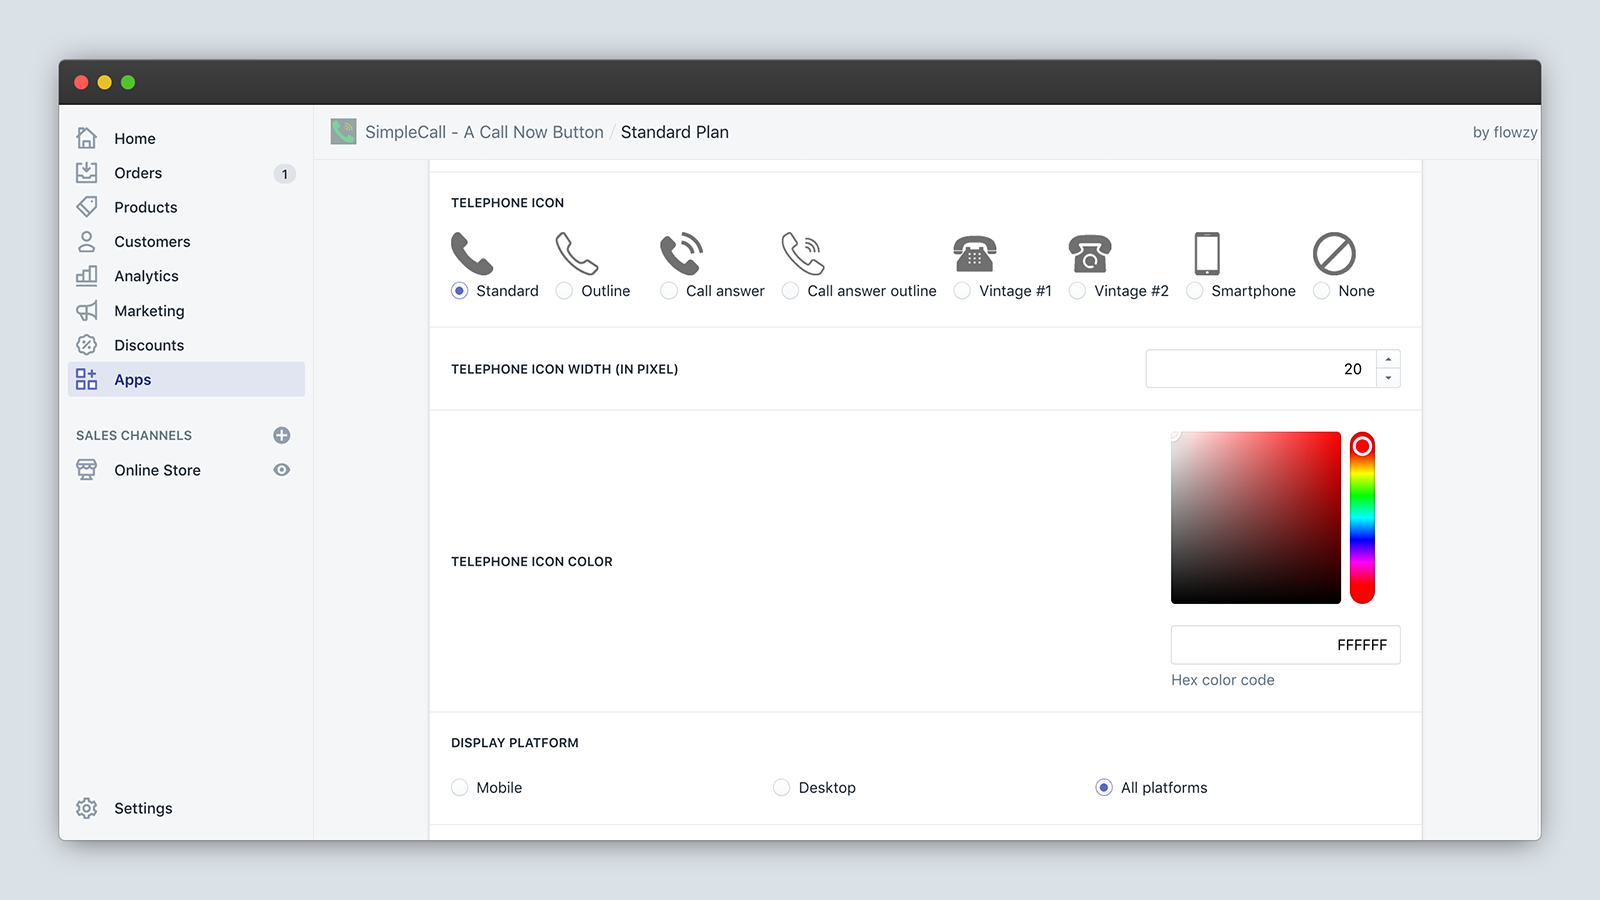Click the Smartphone icon image
Viewport: 1600px width, 900px height.
(x=1207, y=254)
